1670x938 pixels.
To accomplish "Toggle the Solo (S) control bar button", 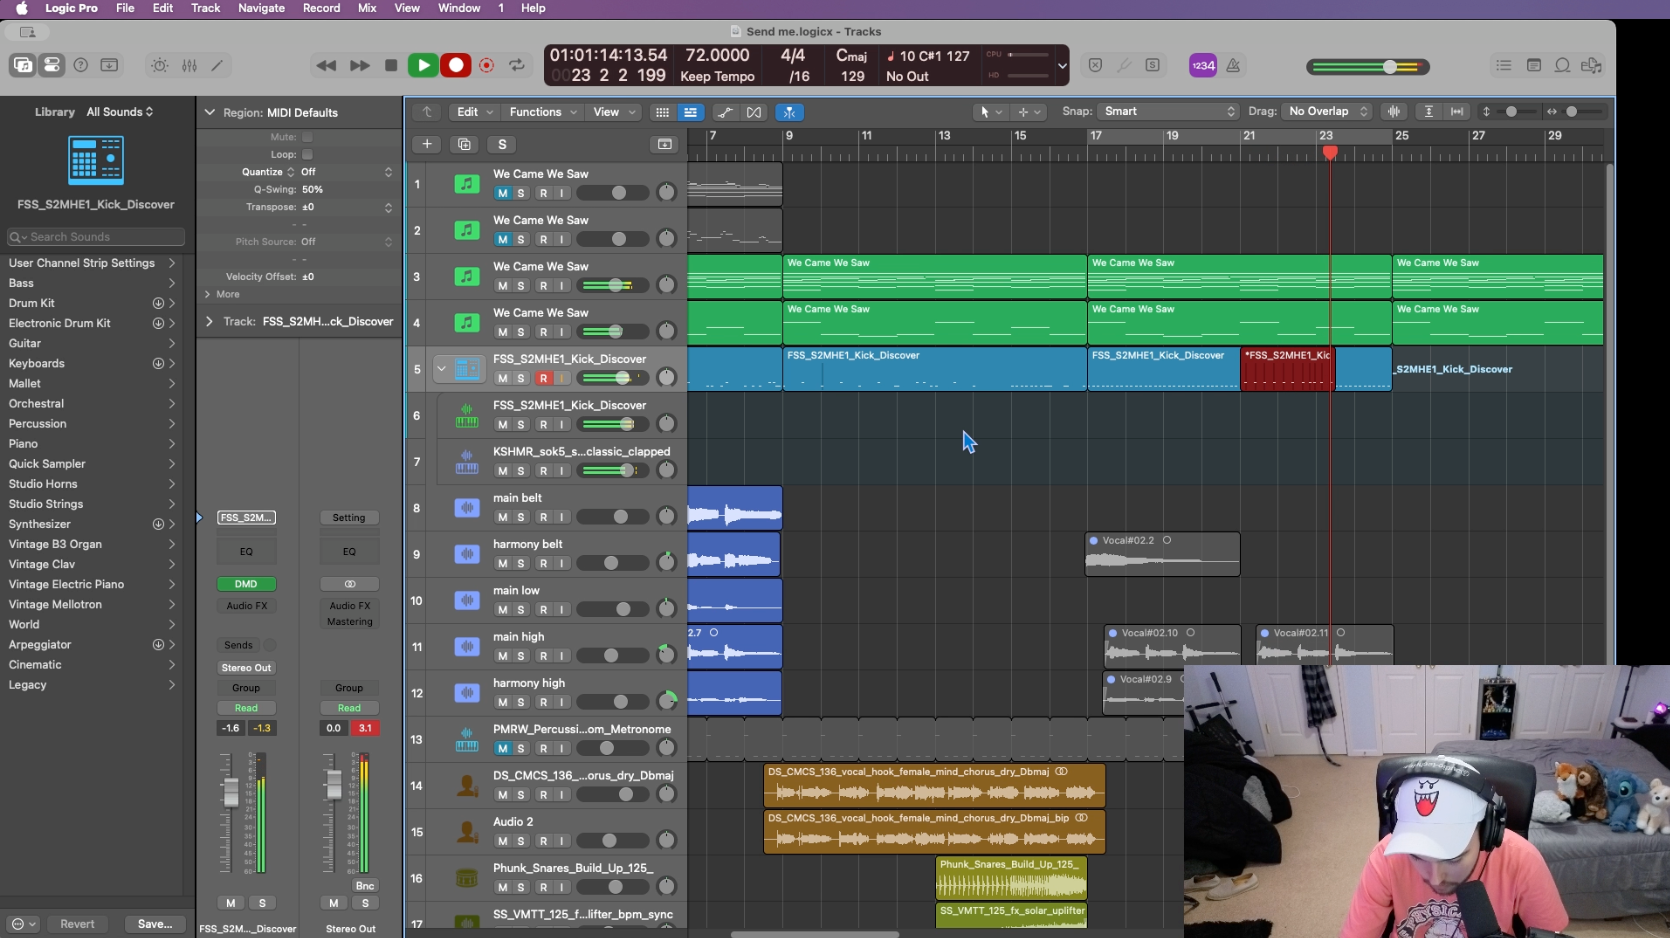I will click(1152, 65).
